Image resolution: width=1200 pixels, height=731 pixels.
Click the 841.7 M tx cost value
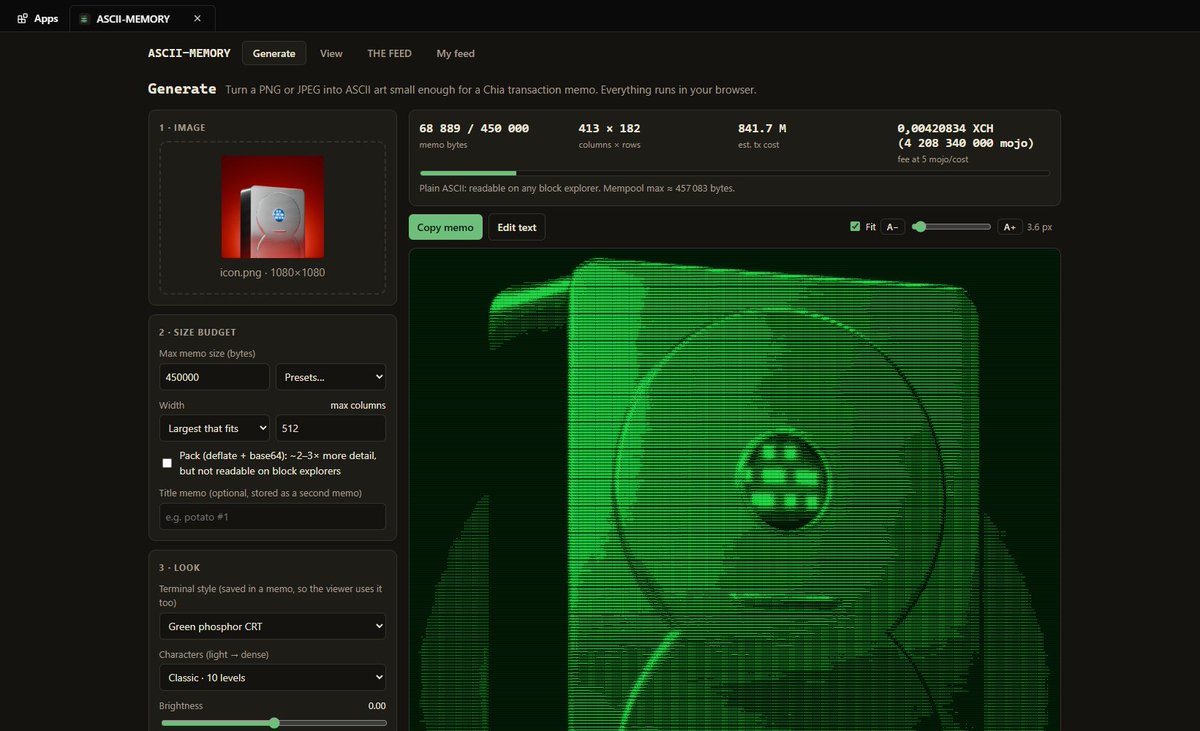click(x=762, y=128)
